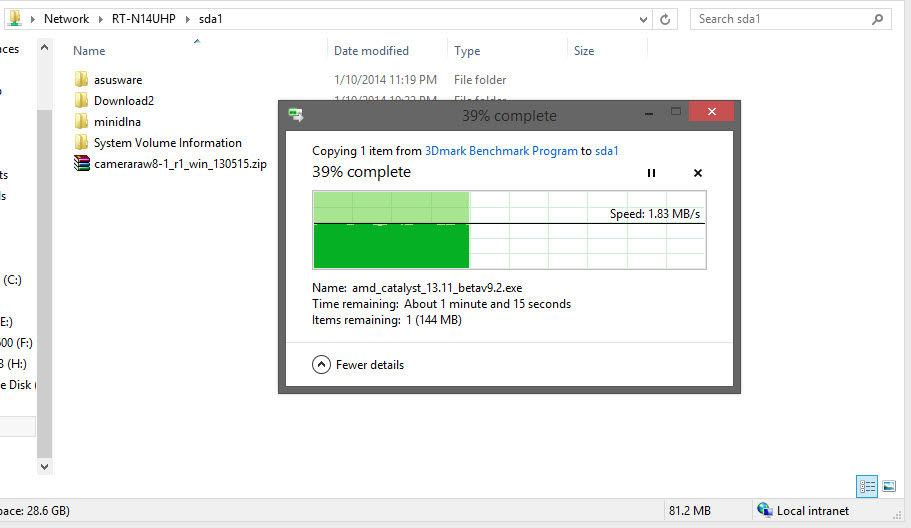Click the Time remaining text line

(x=442, y=304)
